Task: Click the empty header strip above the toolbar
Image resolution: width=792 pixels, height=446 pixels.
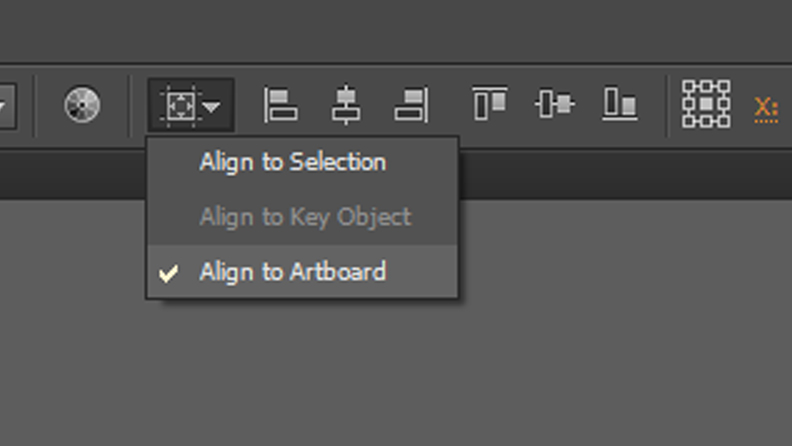Action: point(400,30)
